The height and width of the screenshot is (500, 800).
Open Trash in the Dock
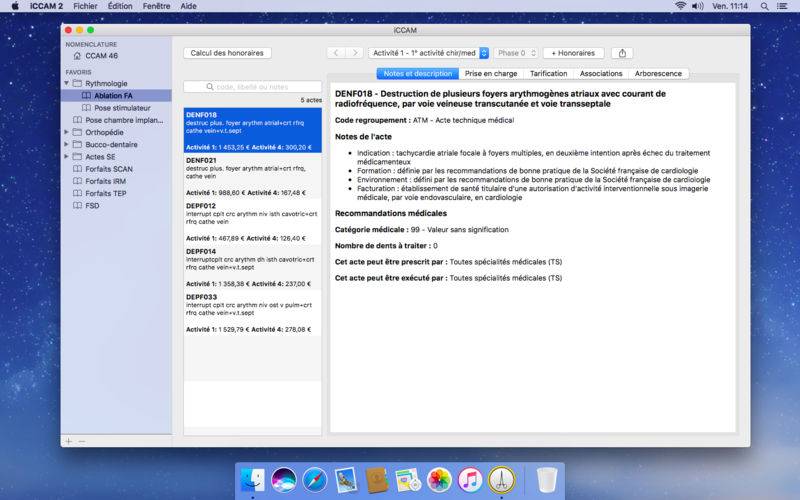click(x=547, y=480)
